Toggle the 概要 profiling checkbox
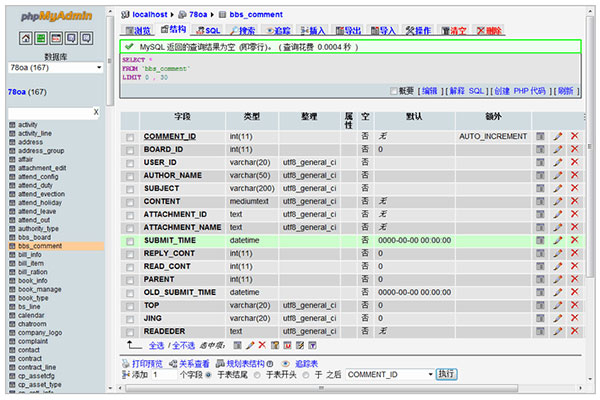This screenshot has height=400, width=600. pos(393,91)
